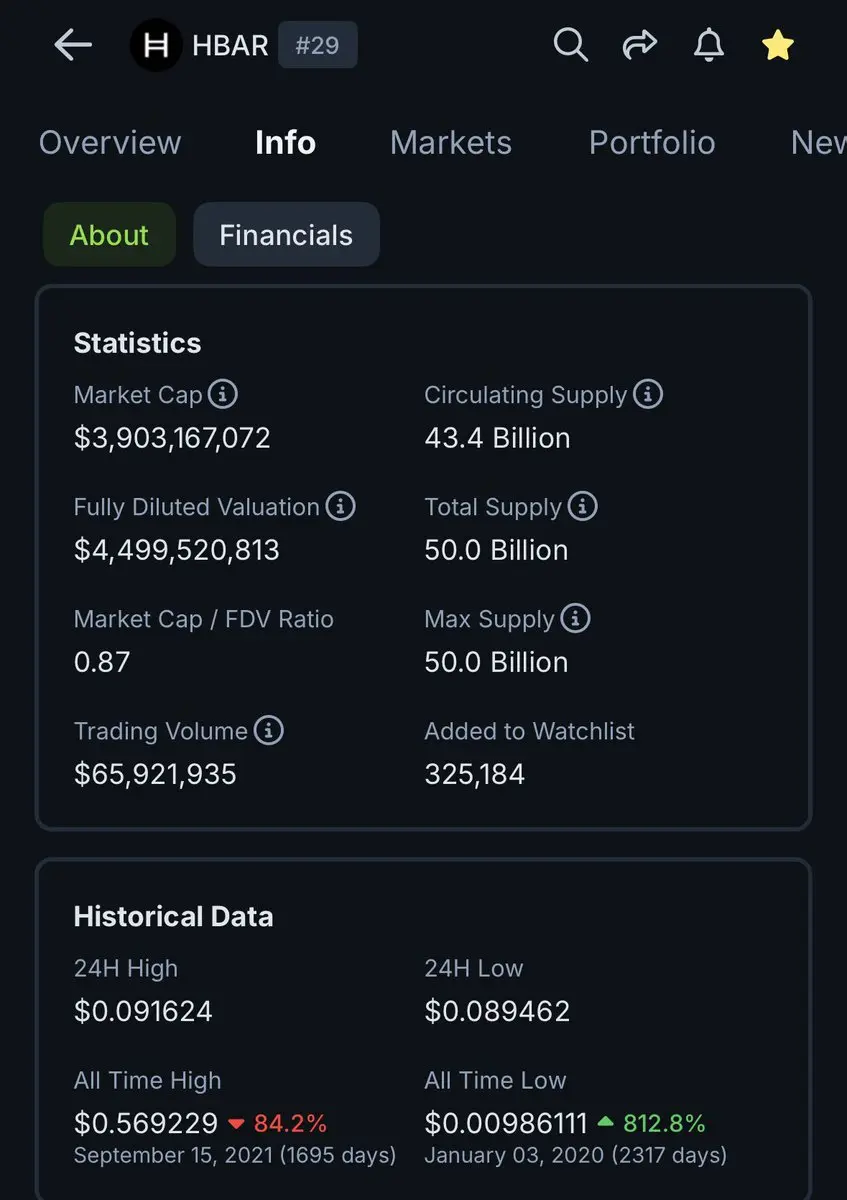
Task: Share HBAR with the share arrow
Action: 640,44
